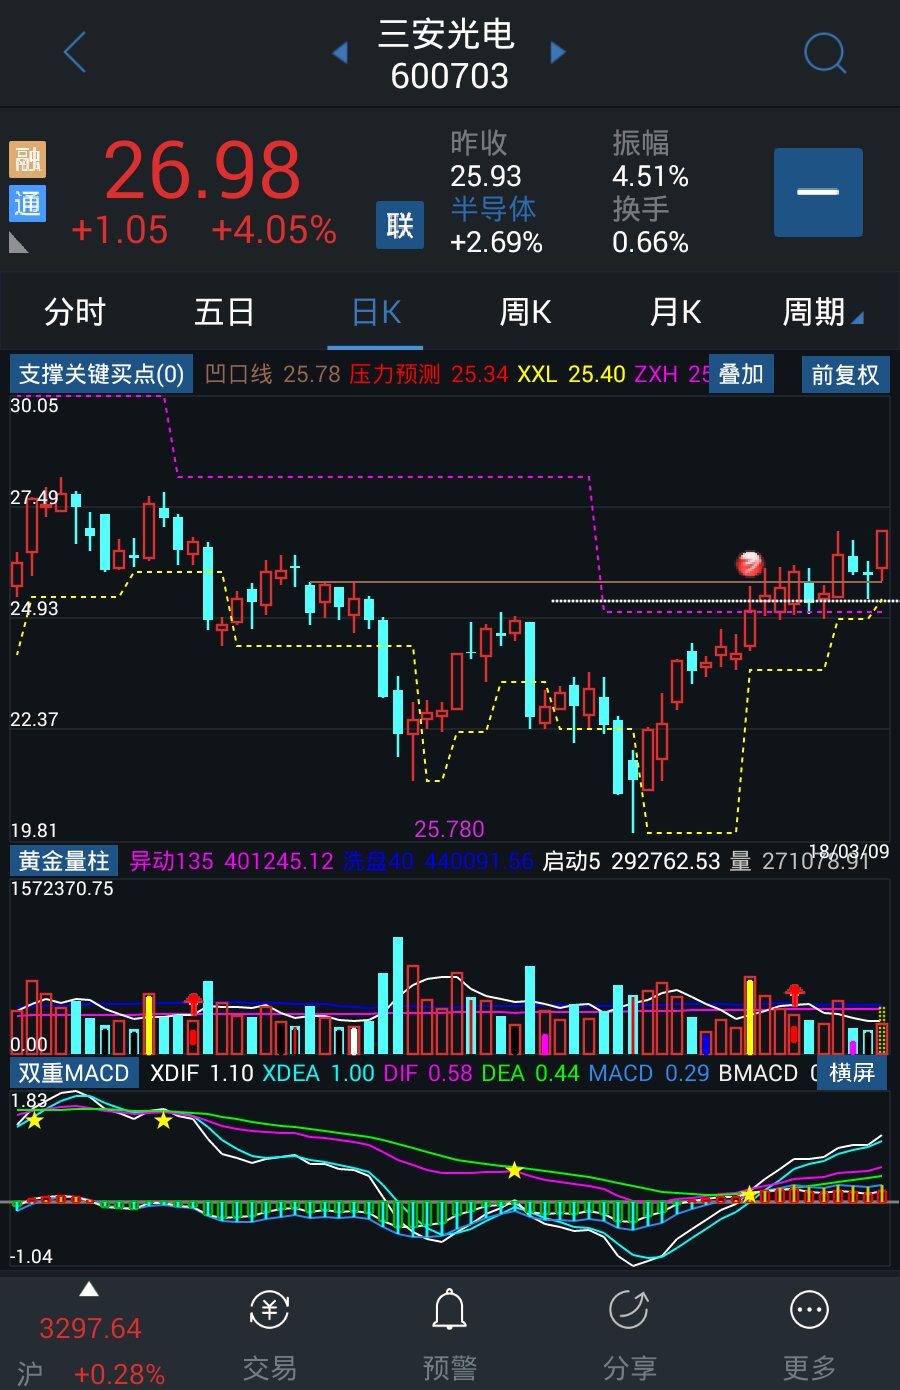This screenshot has width=900, height=1390.
Task: Switch to 五日 tab
Action: [x=224, y=313]
